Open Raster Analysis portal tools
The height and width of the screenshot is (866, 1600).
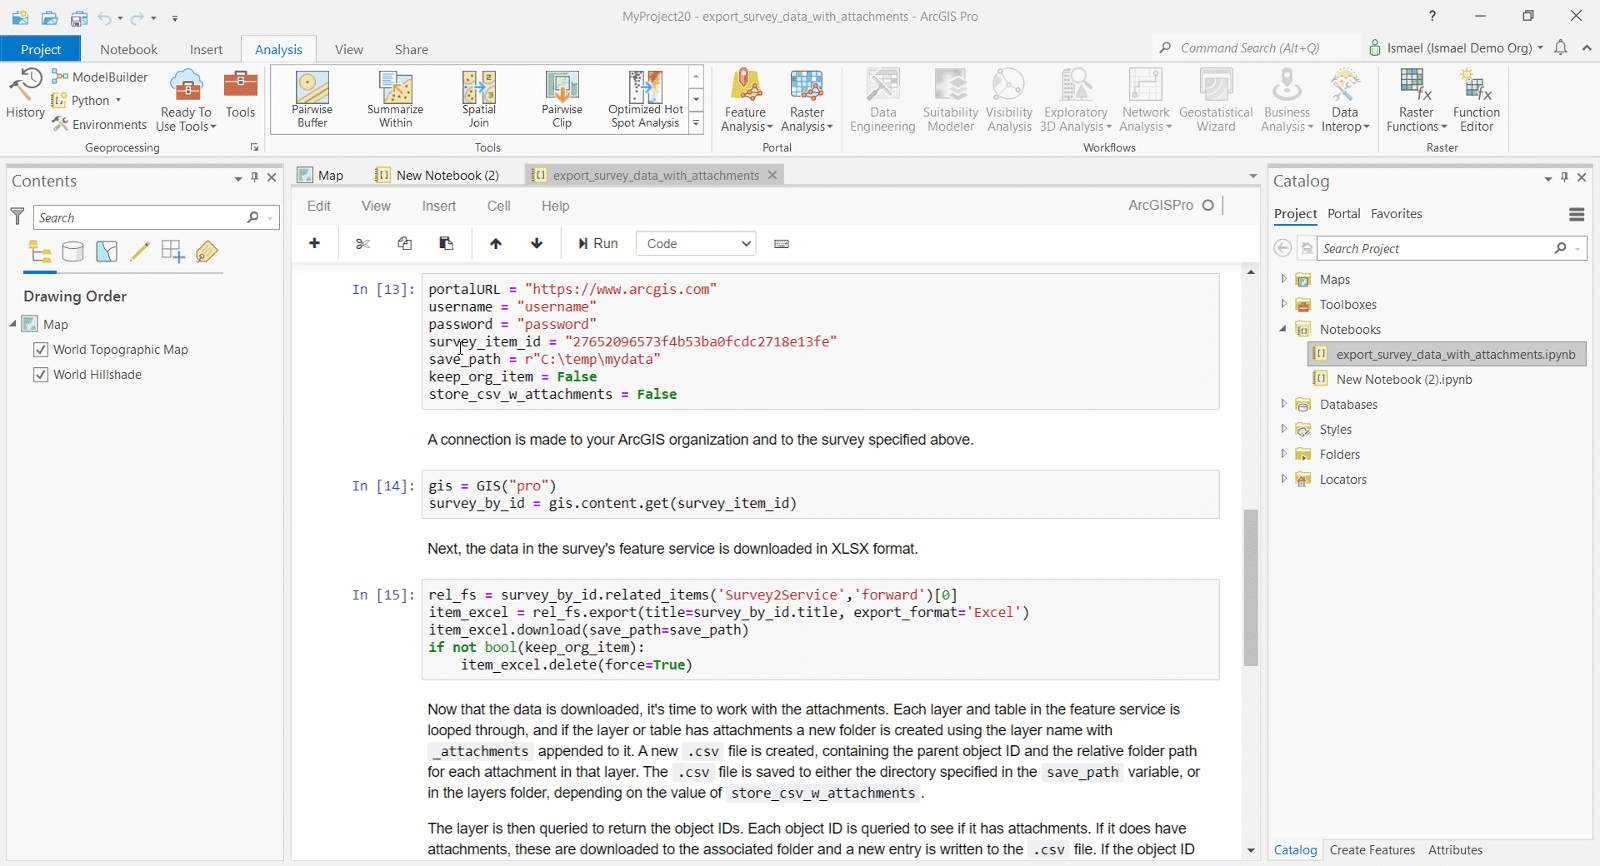(807, 100)
